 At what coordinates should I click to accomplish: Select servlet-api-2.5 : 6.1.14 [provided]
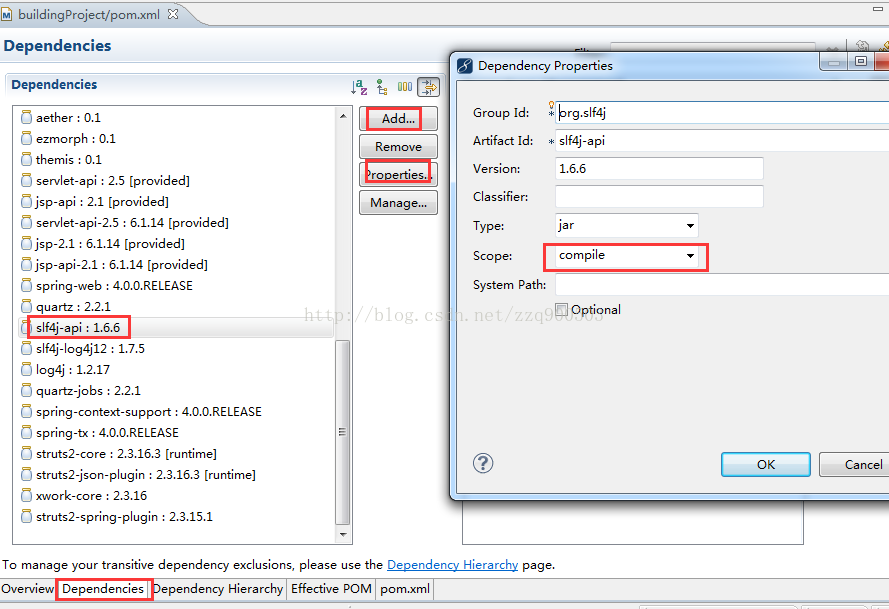(132, 222)
